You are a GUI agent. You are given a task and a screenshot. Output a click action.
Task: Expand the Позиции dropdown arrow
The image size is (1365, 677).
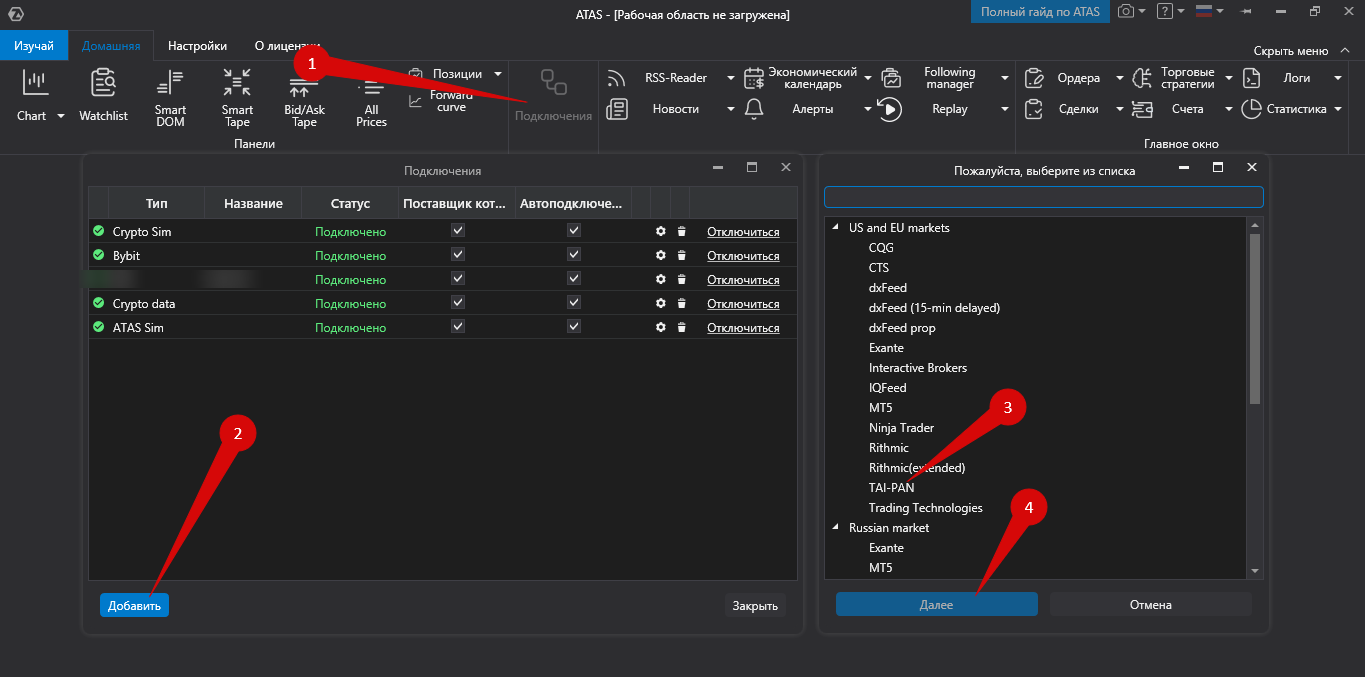pos(498,74)
